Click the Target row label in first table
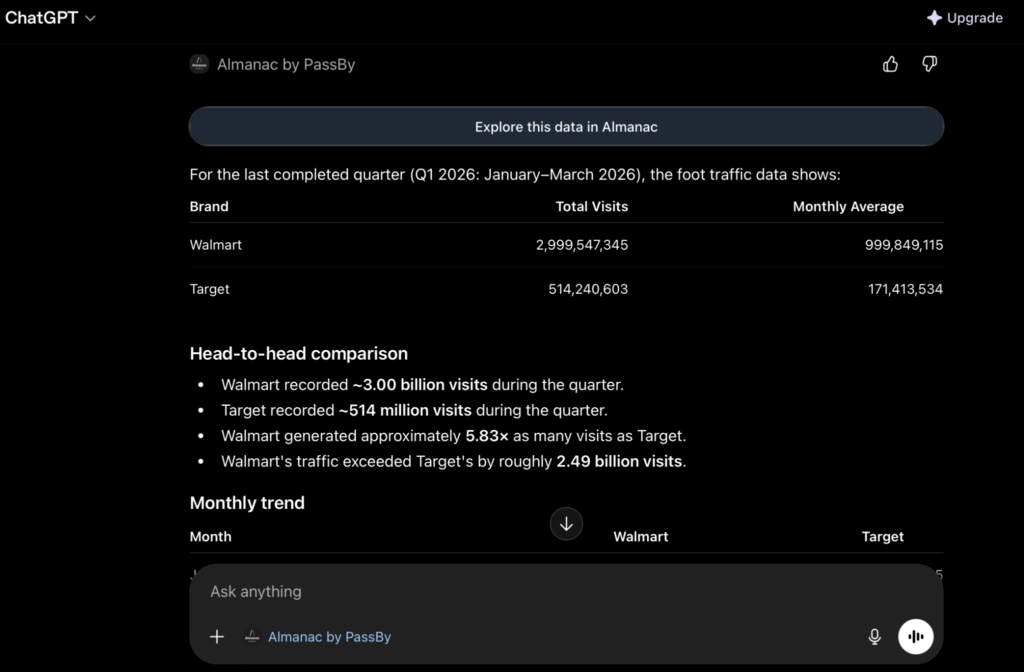Screen dimensions: 1024x672 point(210,289)
